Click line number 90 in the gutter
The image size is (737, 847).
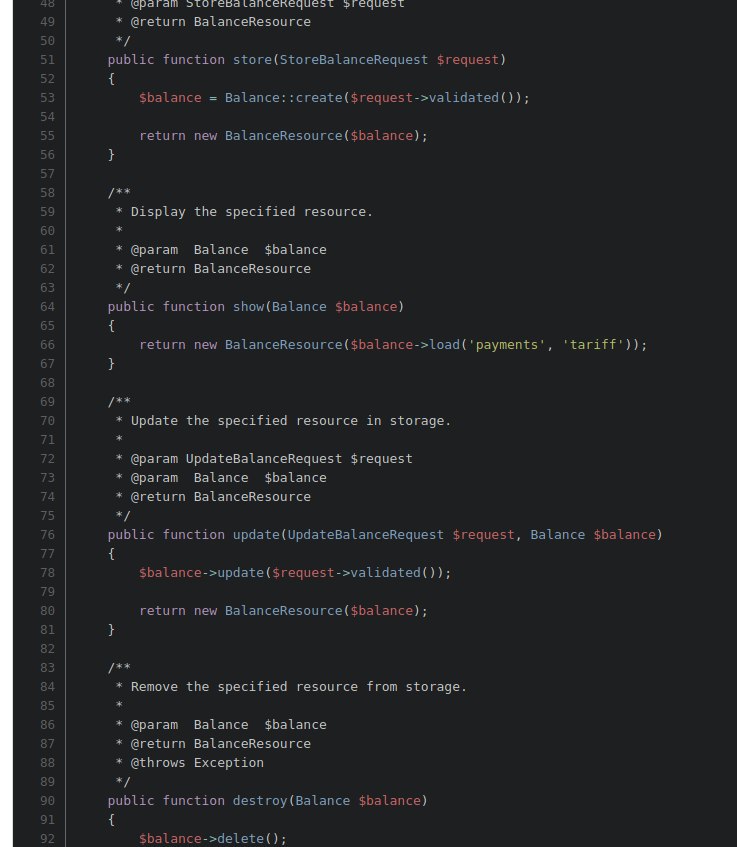[x=48, y=801]
